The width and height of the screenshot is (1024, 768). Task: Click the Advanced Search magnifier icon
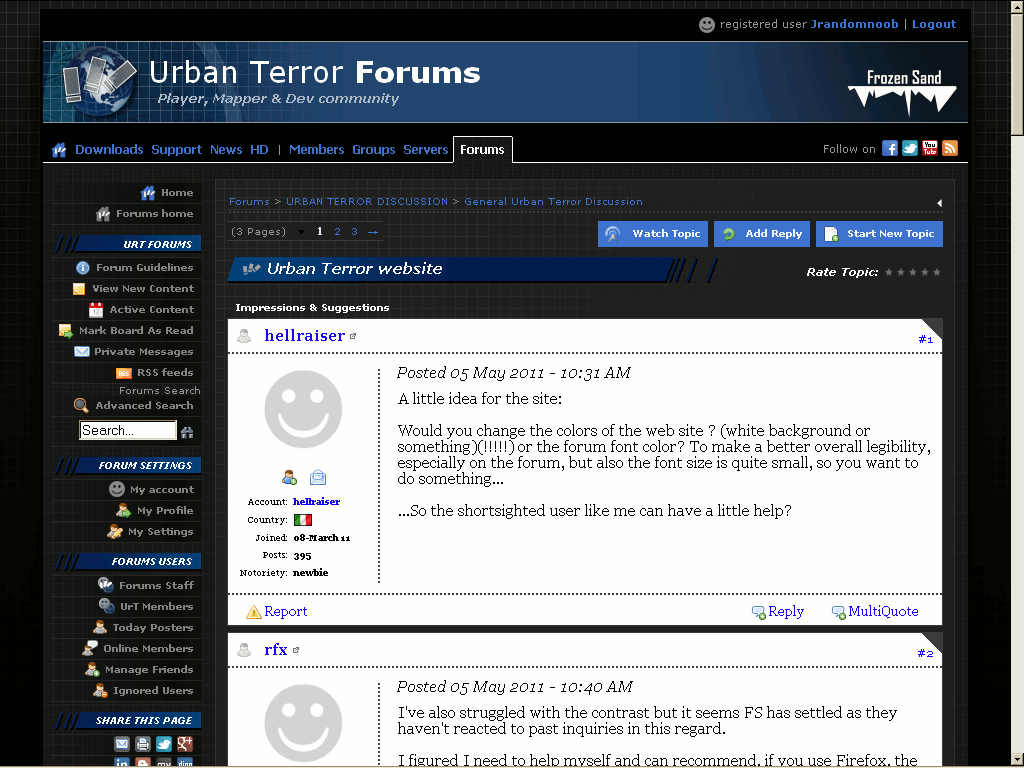pyautogui.click(x=81, y=406)
